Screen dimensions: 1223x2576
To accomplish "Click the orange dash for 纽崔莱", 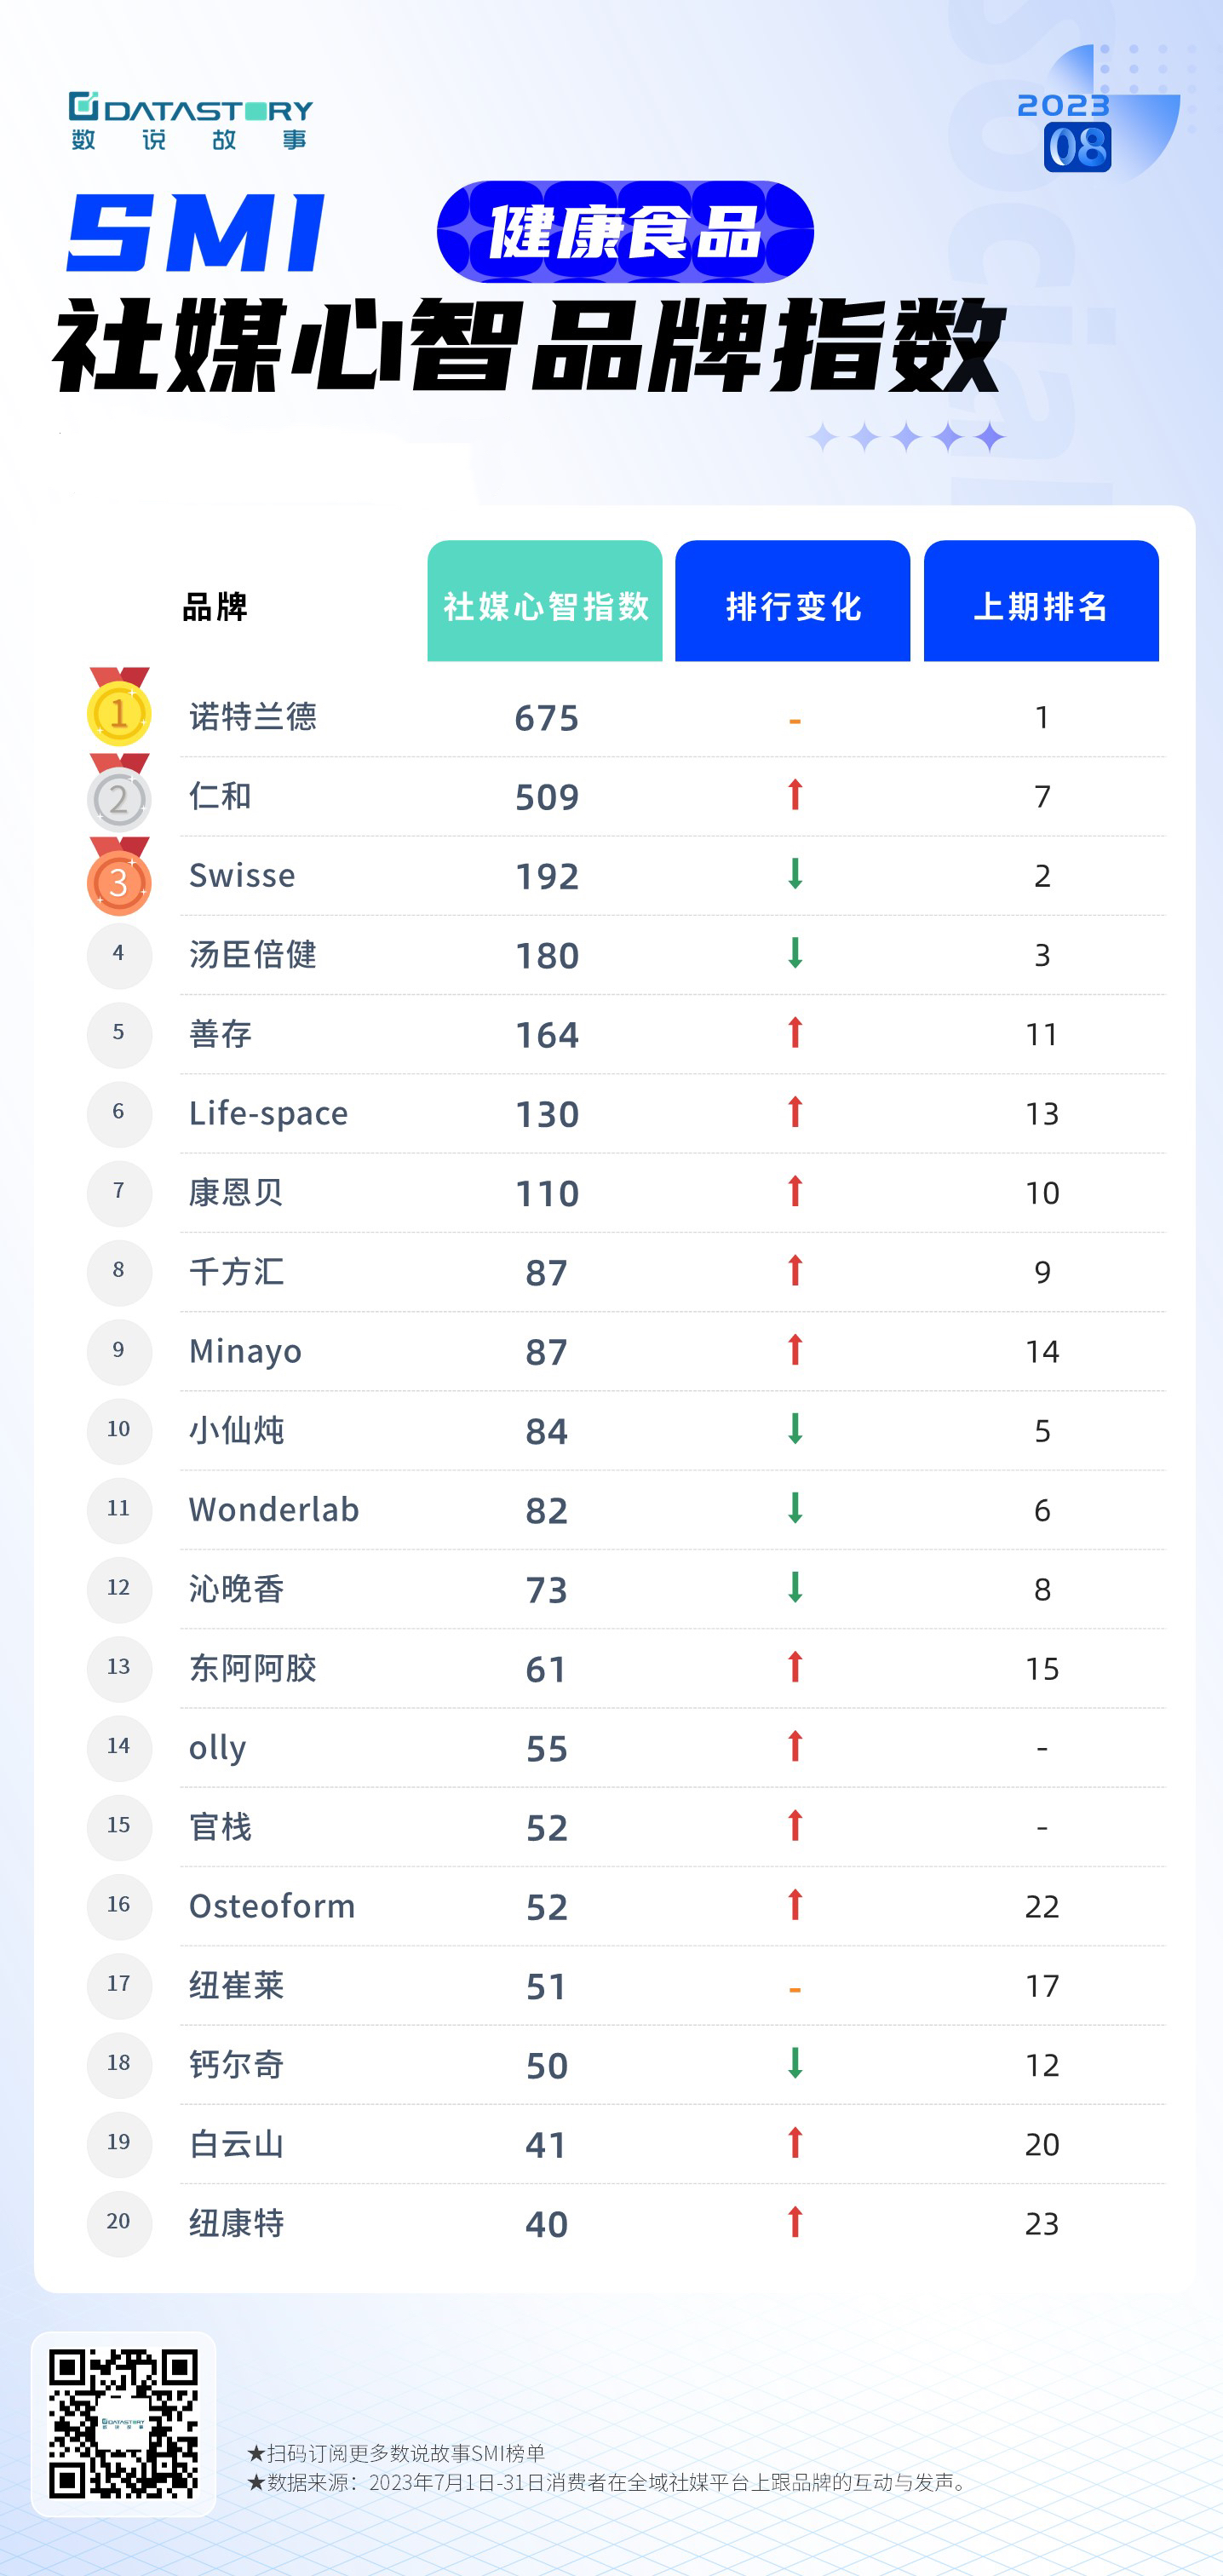I will tap(795, 1988).
